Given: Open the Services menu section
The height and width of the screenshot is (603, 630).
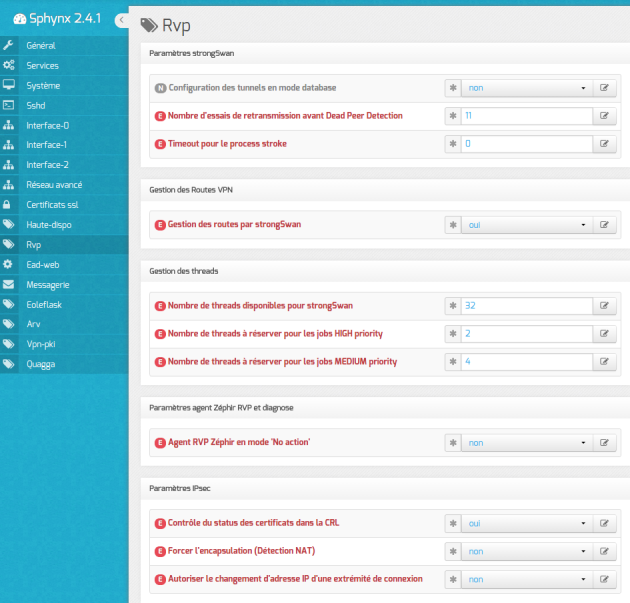Looking at the screenshot, I should tap(64, 65).
